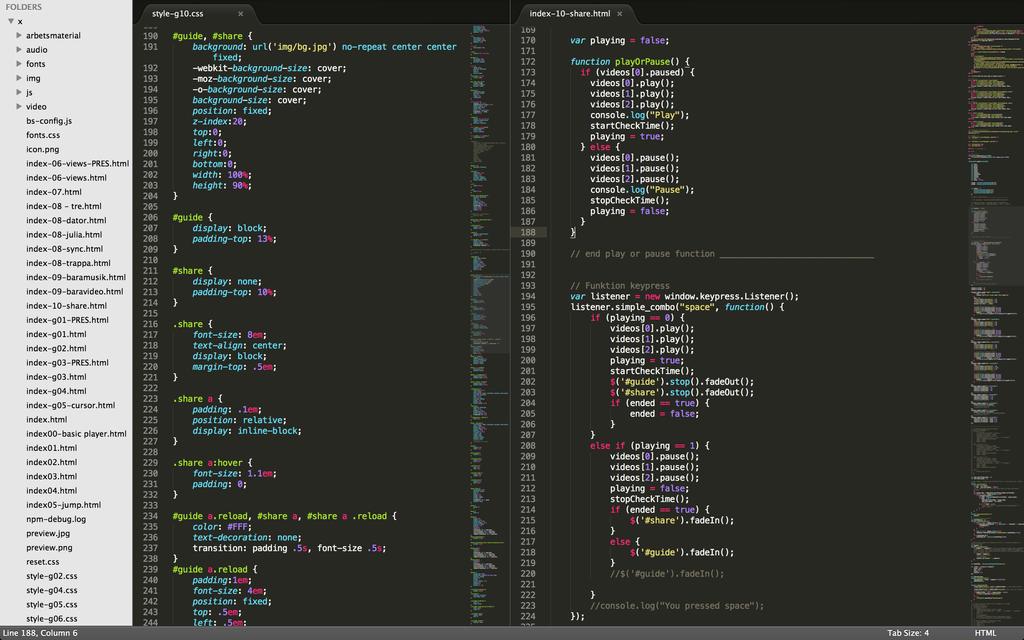Click the // Funktion keypress comment
Screen dimensions: 1024x640
click(620, 286)
